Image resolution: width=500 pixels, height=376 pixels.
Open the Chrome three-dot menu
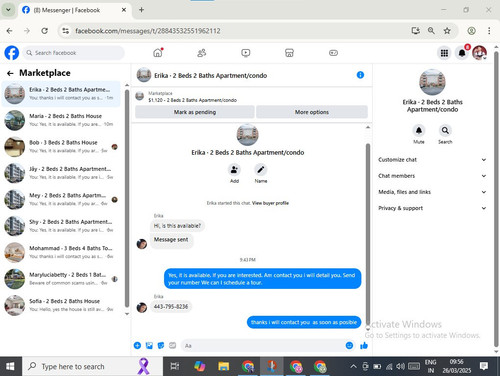tap(489, 31)
